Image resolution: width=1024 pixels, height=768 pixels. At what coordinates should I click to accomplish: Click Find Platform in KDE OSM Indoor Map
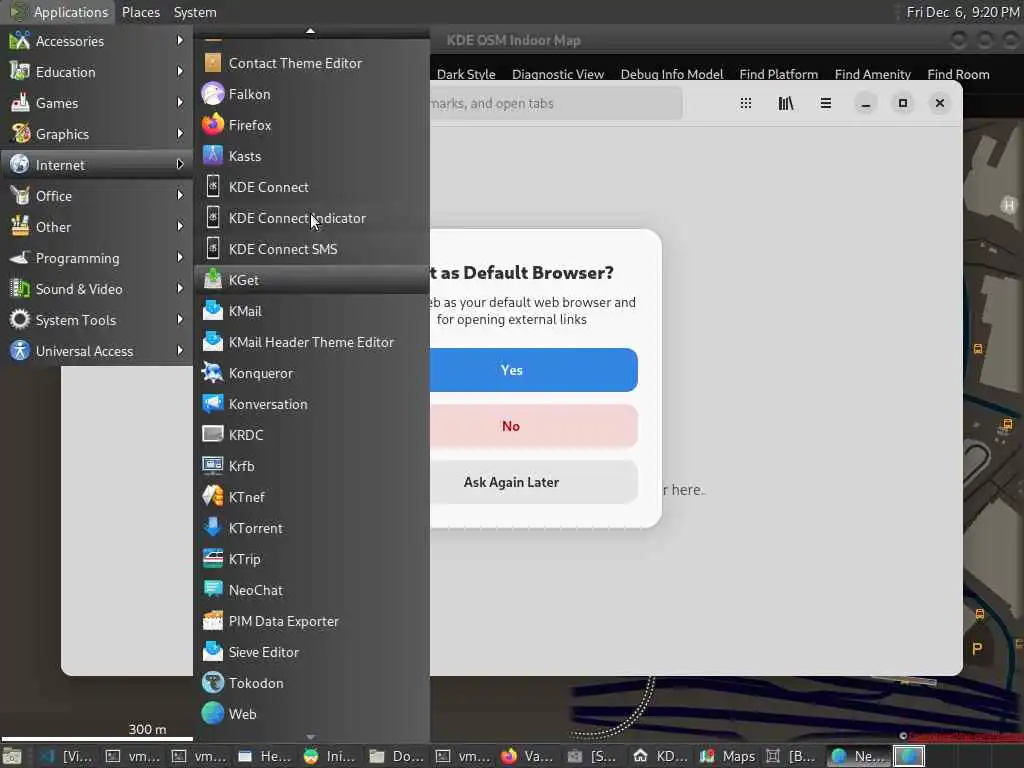tap(778, 74)
